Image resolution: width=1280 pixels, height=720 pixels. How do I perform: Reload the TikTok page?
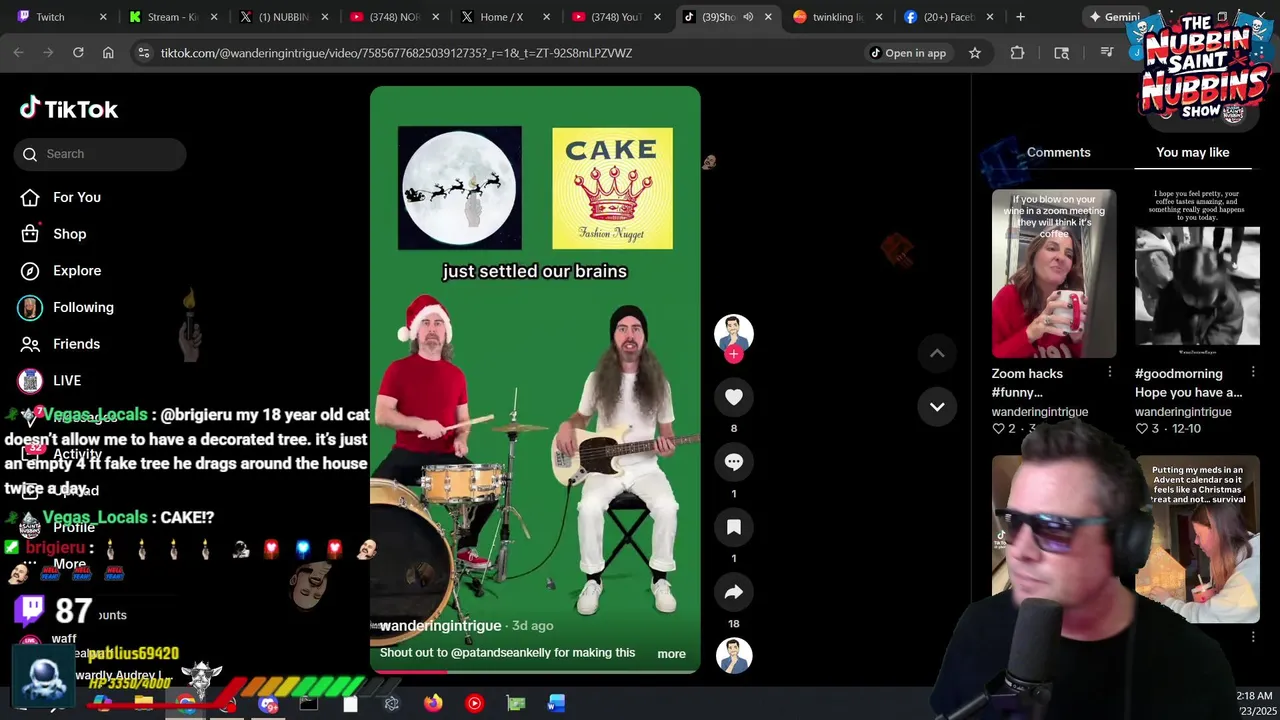click(x=78, y=53)
